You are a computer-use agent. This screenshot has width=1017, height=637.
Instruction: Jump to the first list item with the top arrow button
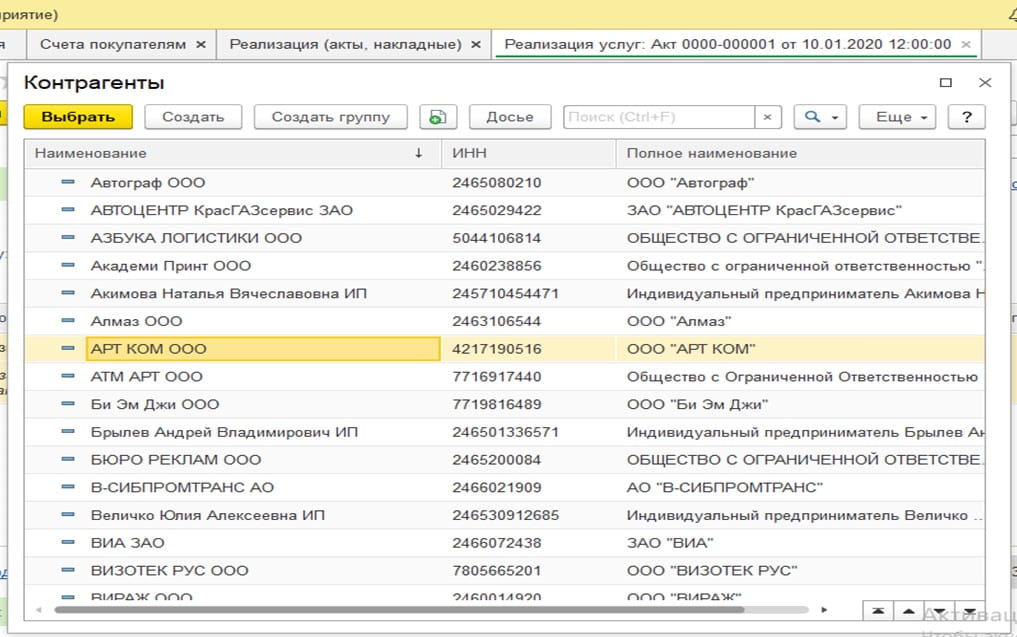tap(878, 611)
